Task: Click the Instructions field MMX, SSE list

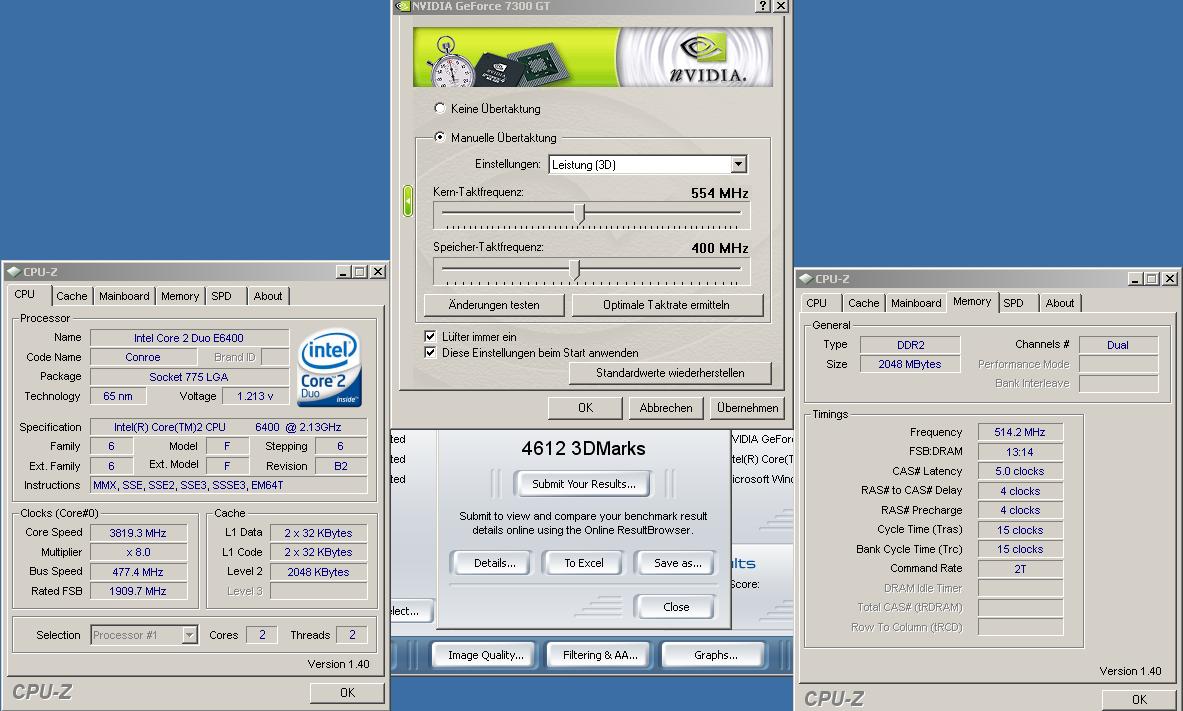Action: click(x=229, y=485)
